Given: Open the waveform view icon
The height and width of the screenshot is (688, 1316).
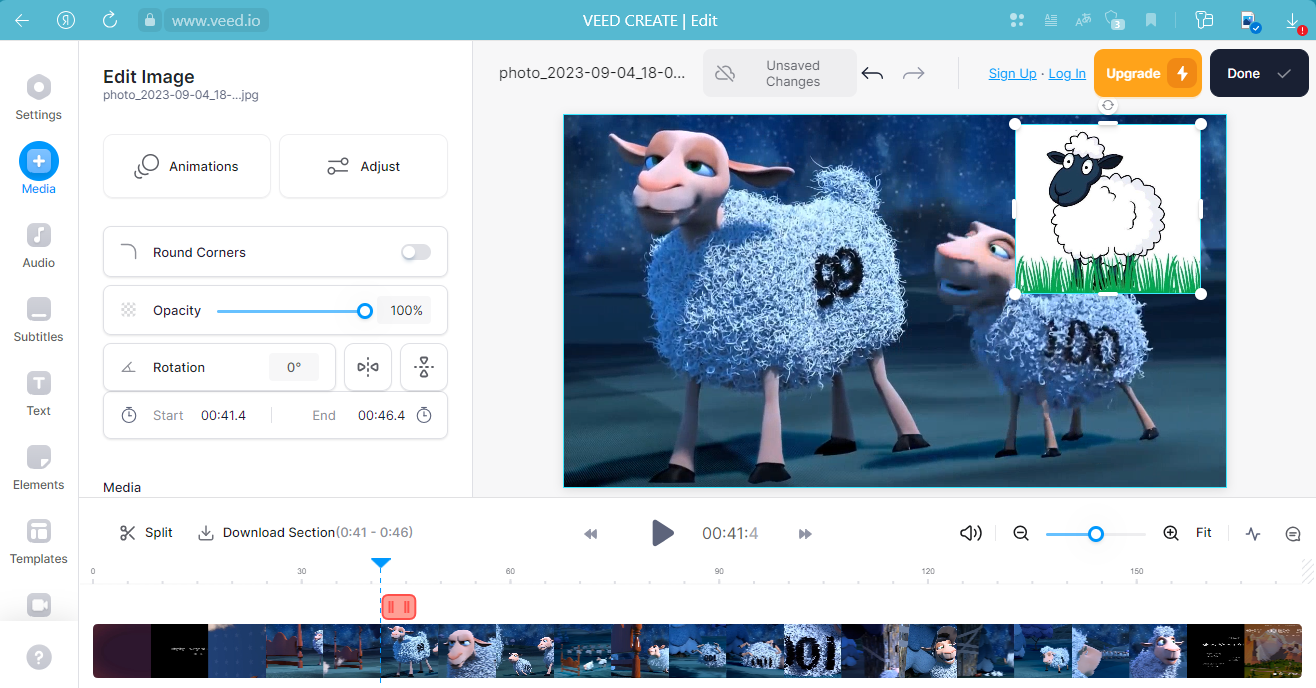Looking at the screenshot, I should [x=1253, y=533].
